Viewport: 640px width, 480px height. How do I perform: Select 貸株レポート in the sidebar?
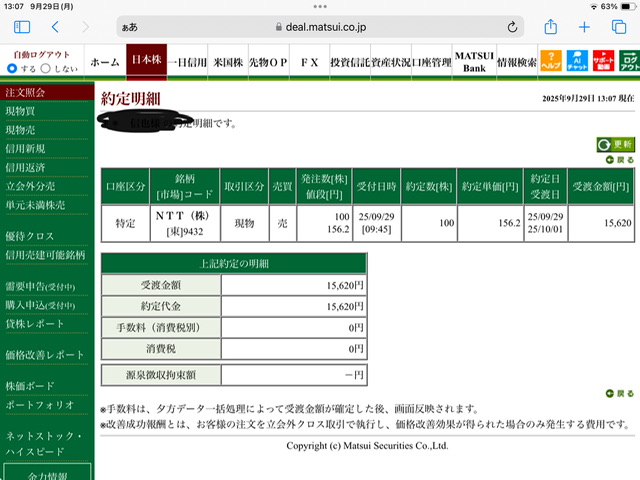[x=35, y=324]
